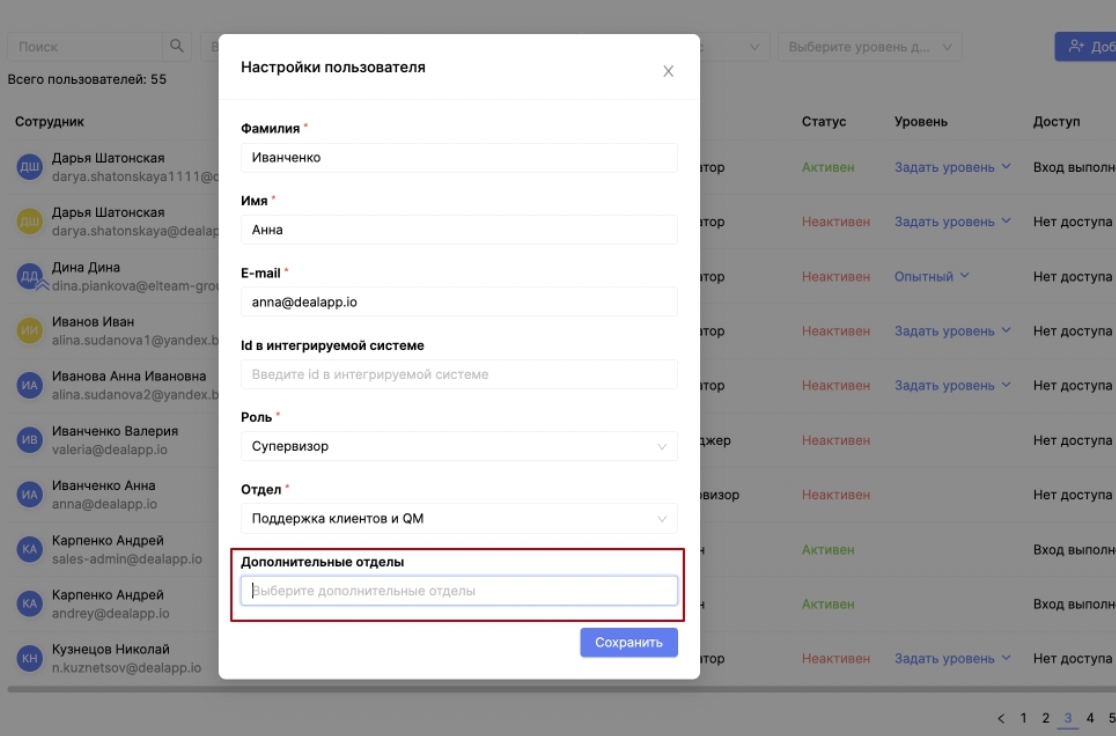This screenshot has width=1116, height=736.
Task: Close the user settings dialog
Action: coord(668,71)
